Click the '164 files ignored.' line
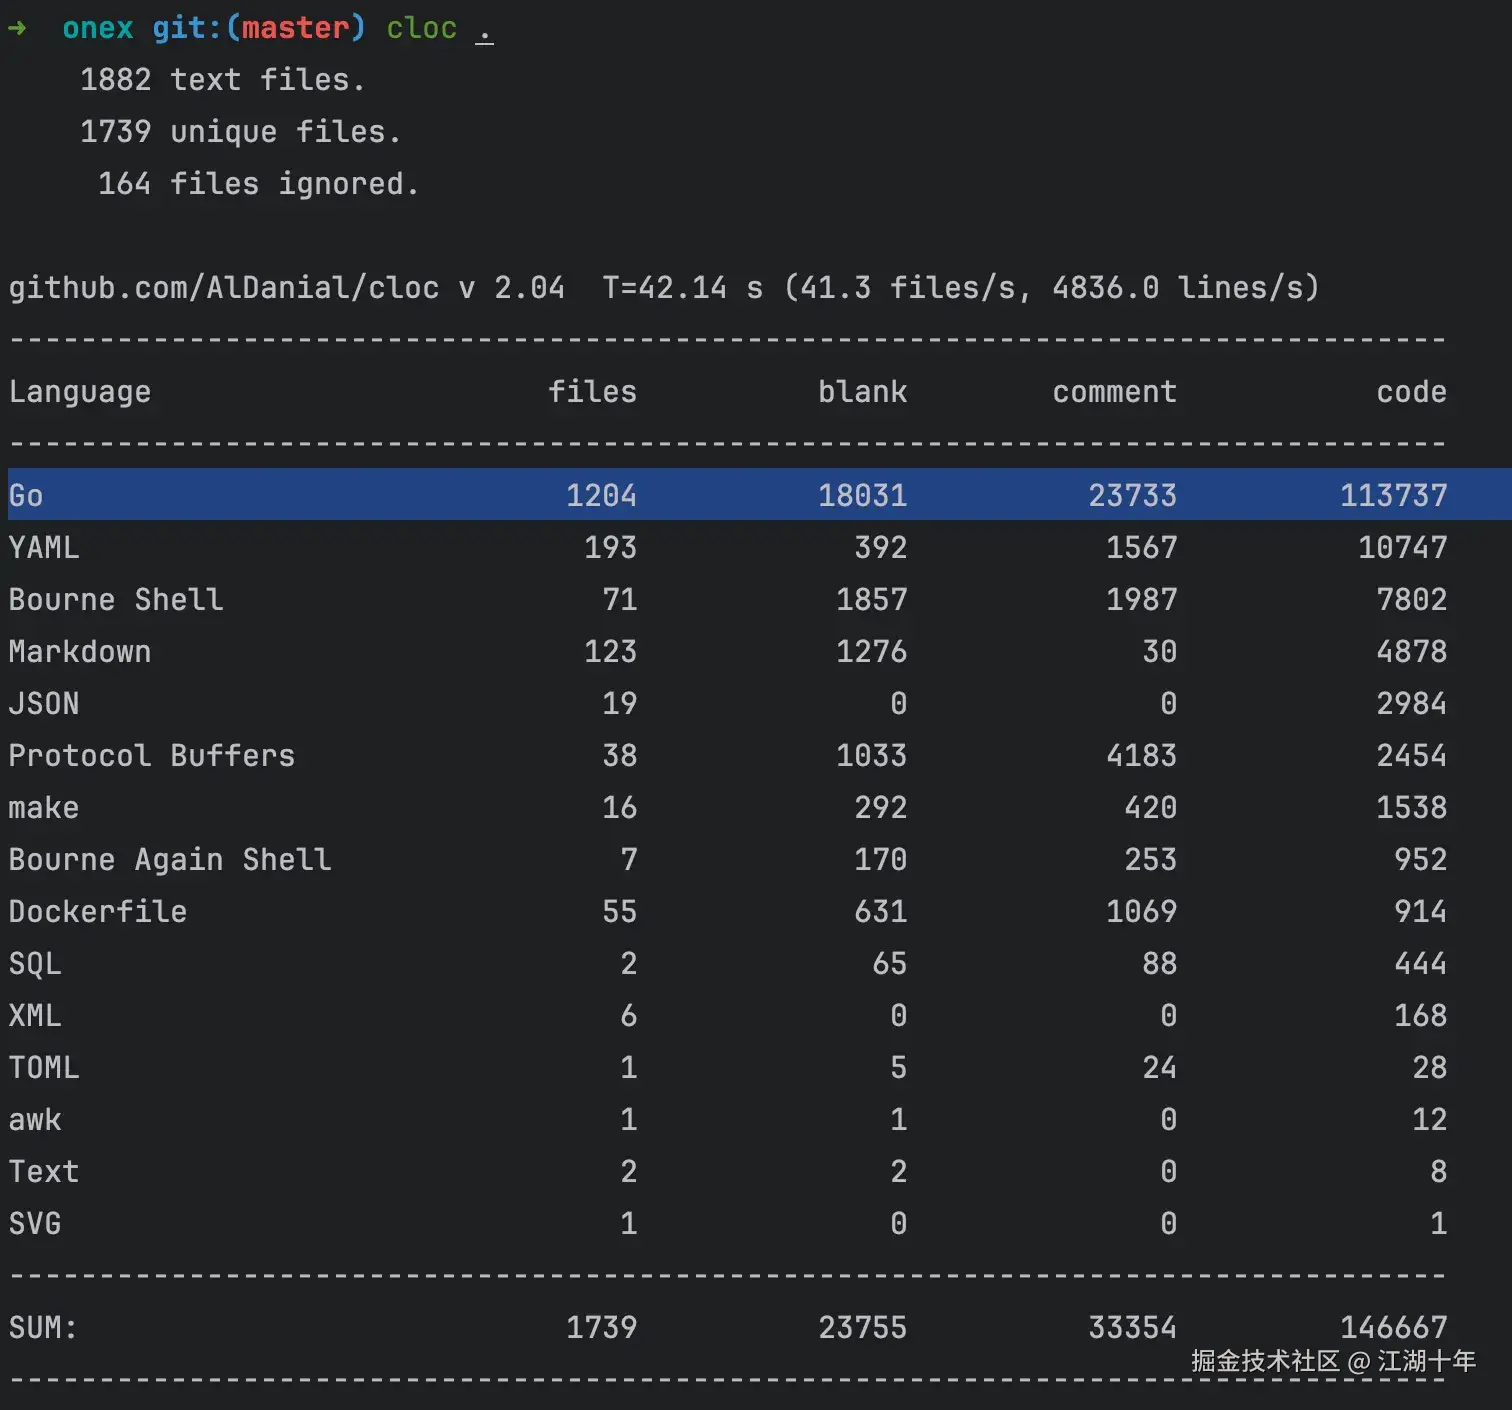This screenshot has height=1410, width=1512. pos(258,184)
